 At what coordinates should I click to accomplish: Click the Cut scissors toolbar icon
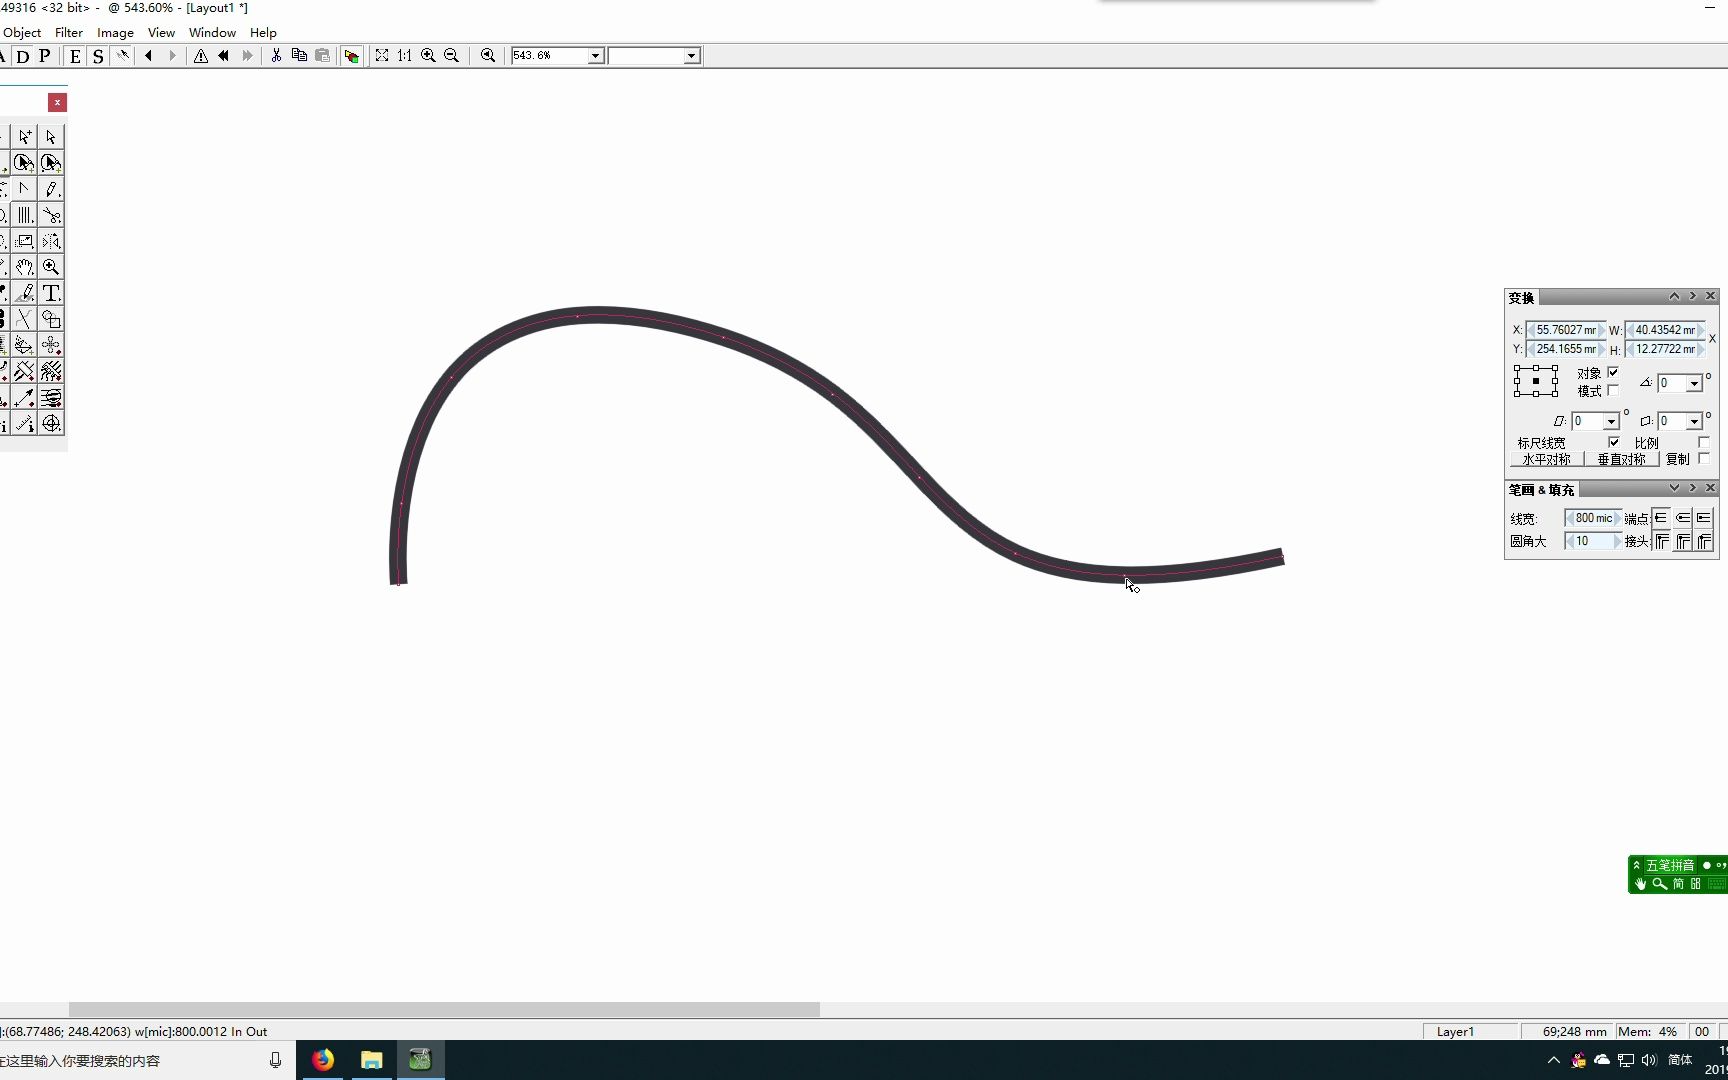[x=276, y=56]
